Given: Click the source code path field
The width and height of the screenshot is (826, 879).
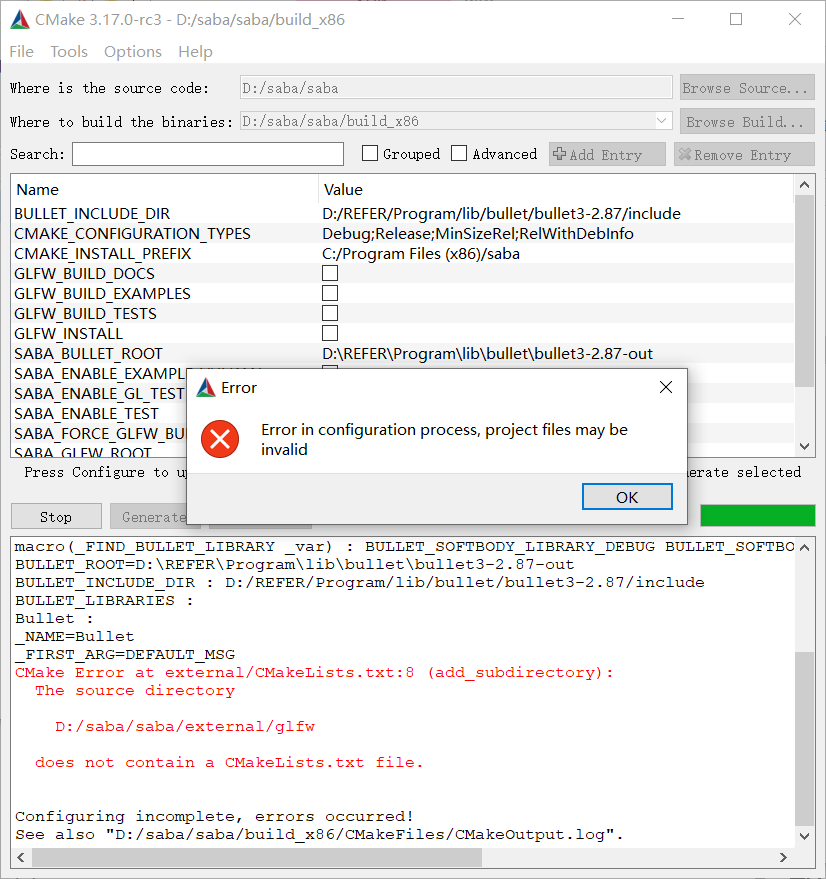Looking at the screenshot, I should (x=456, y=88).
